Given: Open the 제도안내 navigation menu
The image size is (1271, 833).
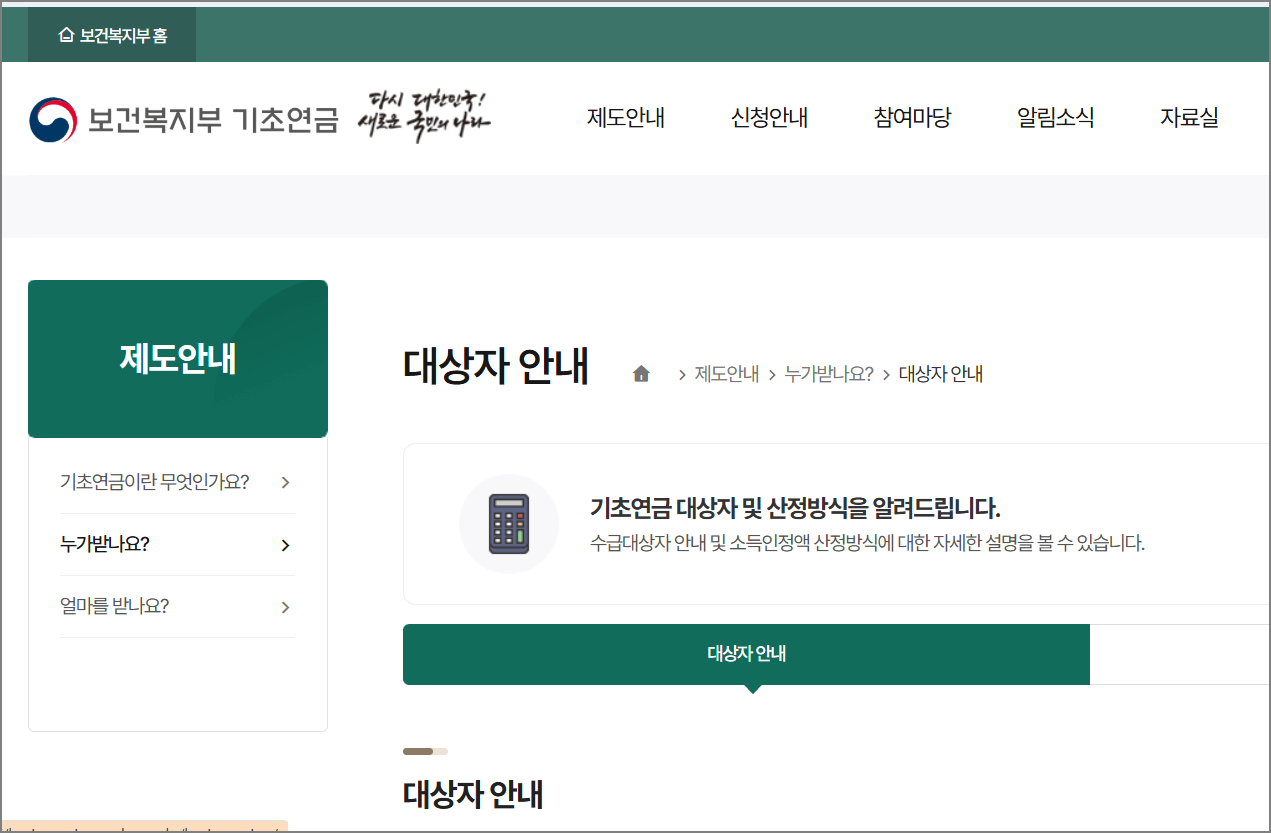Looking at the screenshot, I should tap(625, 117).
